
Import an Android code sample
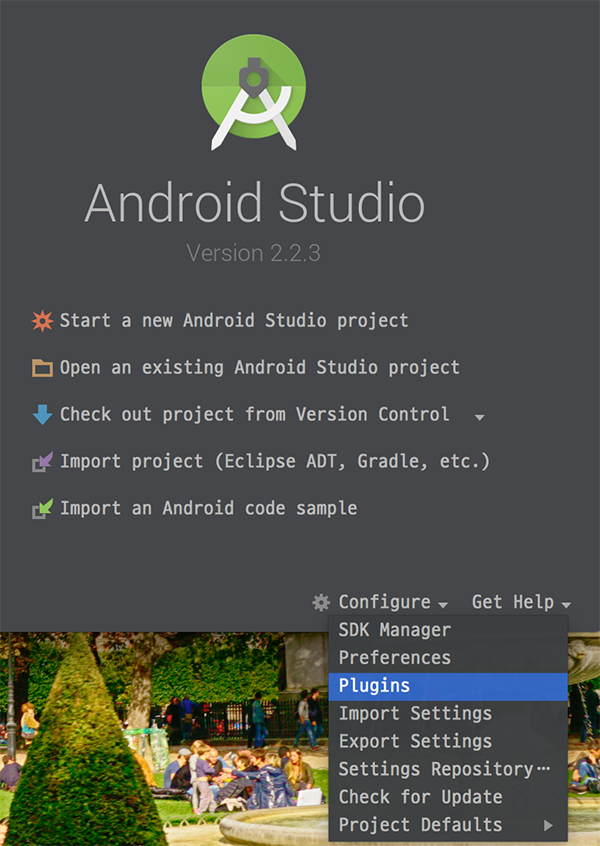(208, 508)
